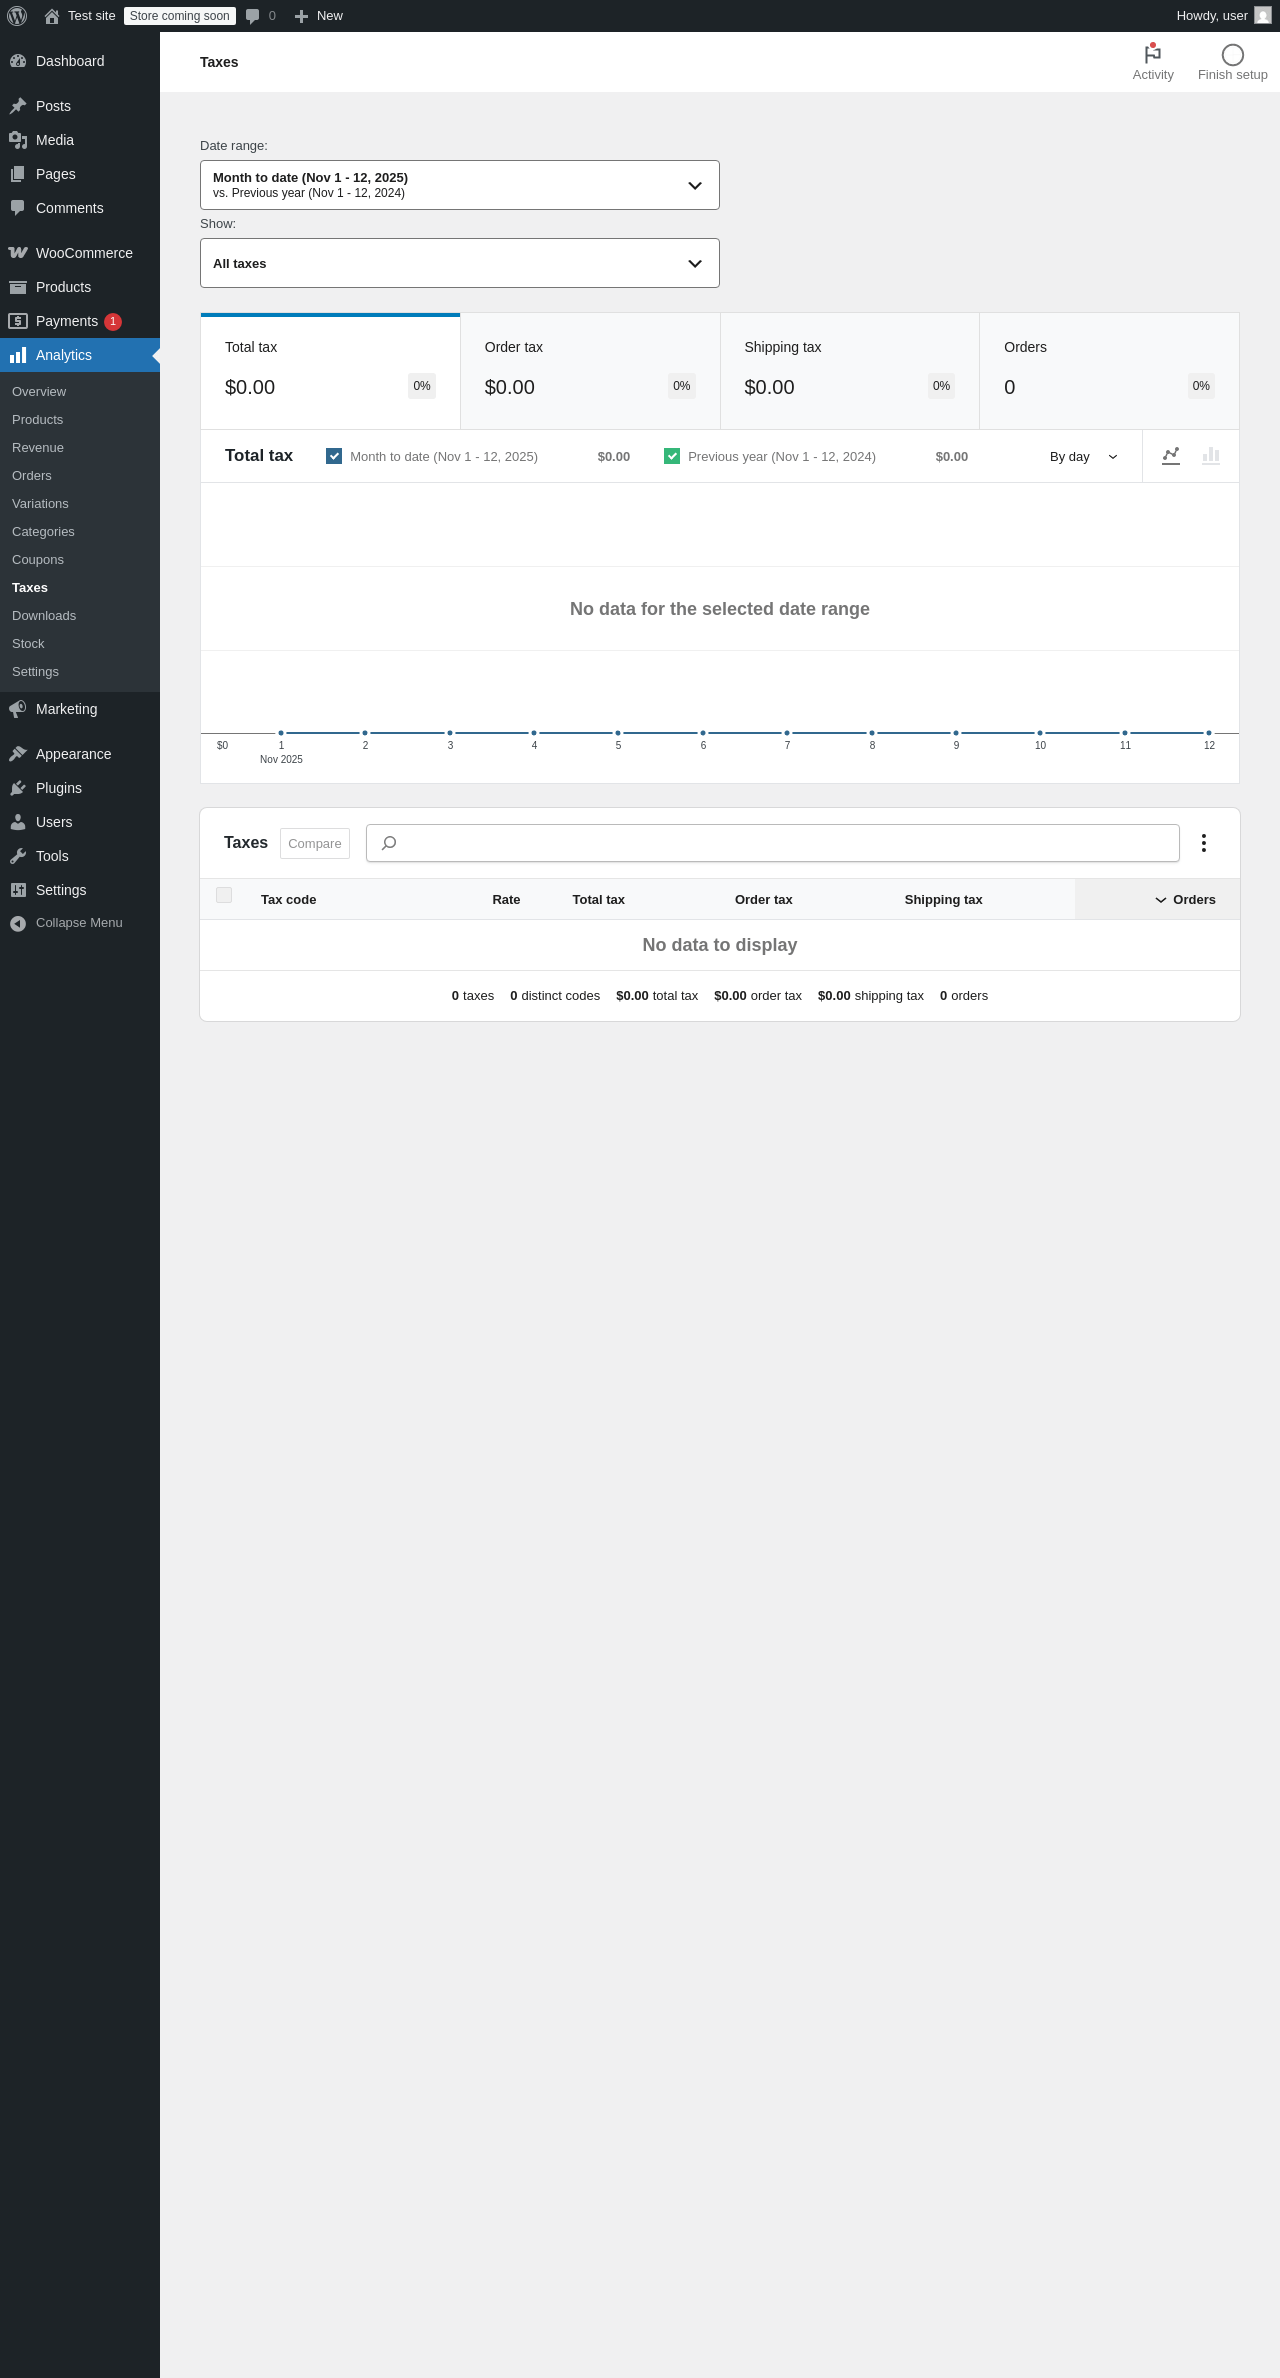This screenshot has height=2378, width=1280.
Task: Sort table by Tax code header
Action: pyautogui.click(x=288, y=900)
